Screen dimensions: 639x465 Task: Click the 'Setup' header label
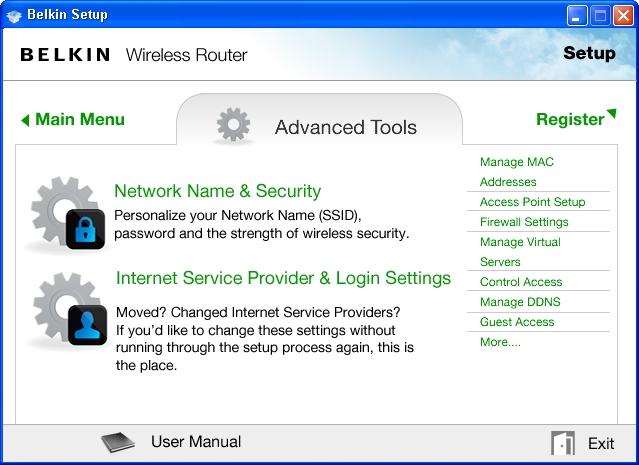click(589, 53)
